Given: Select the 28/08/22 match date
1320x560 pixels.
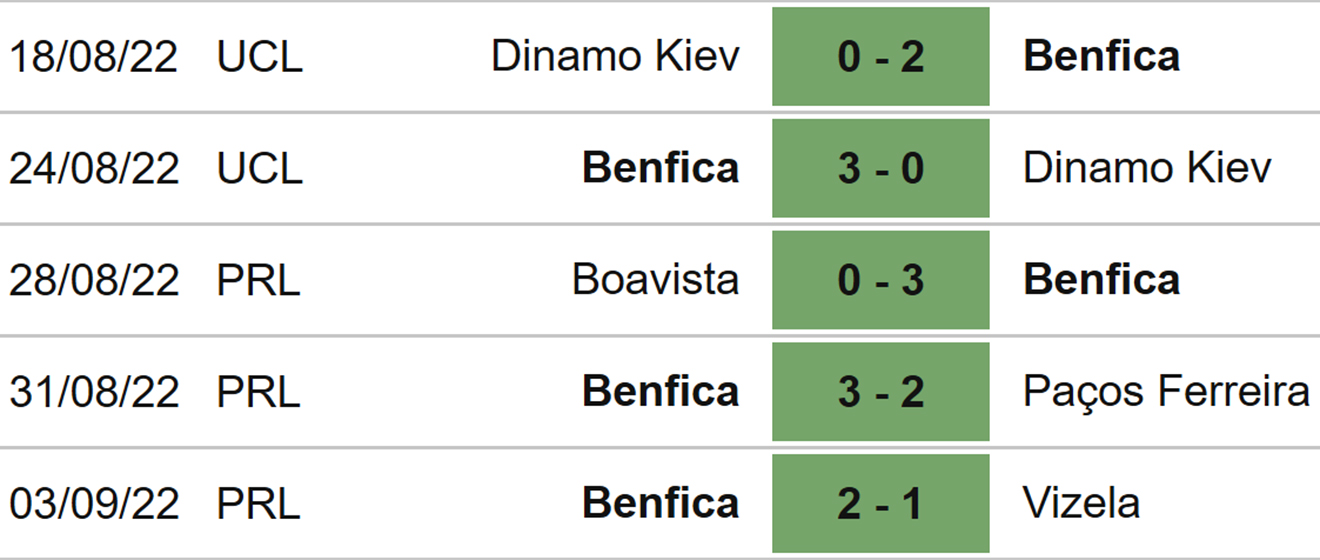Looking at the screenshot, I should [x=94, y=280].
